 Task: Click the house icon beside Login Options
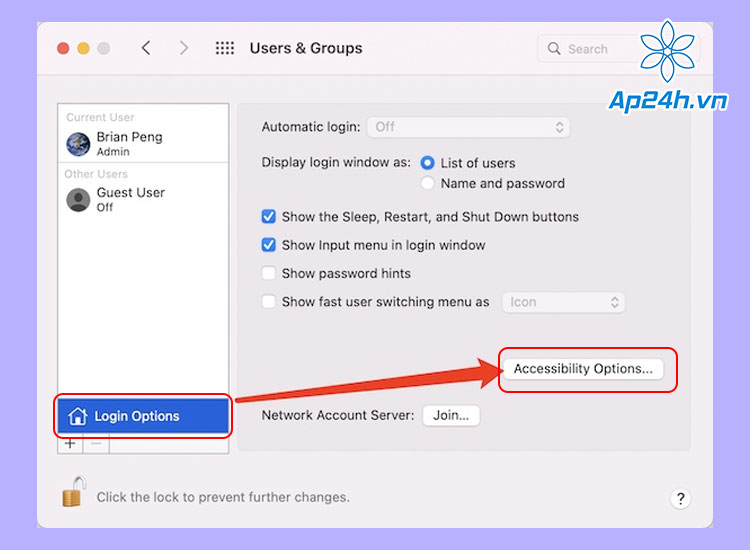[77, 416]
